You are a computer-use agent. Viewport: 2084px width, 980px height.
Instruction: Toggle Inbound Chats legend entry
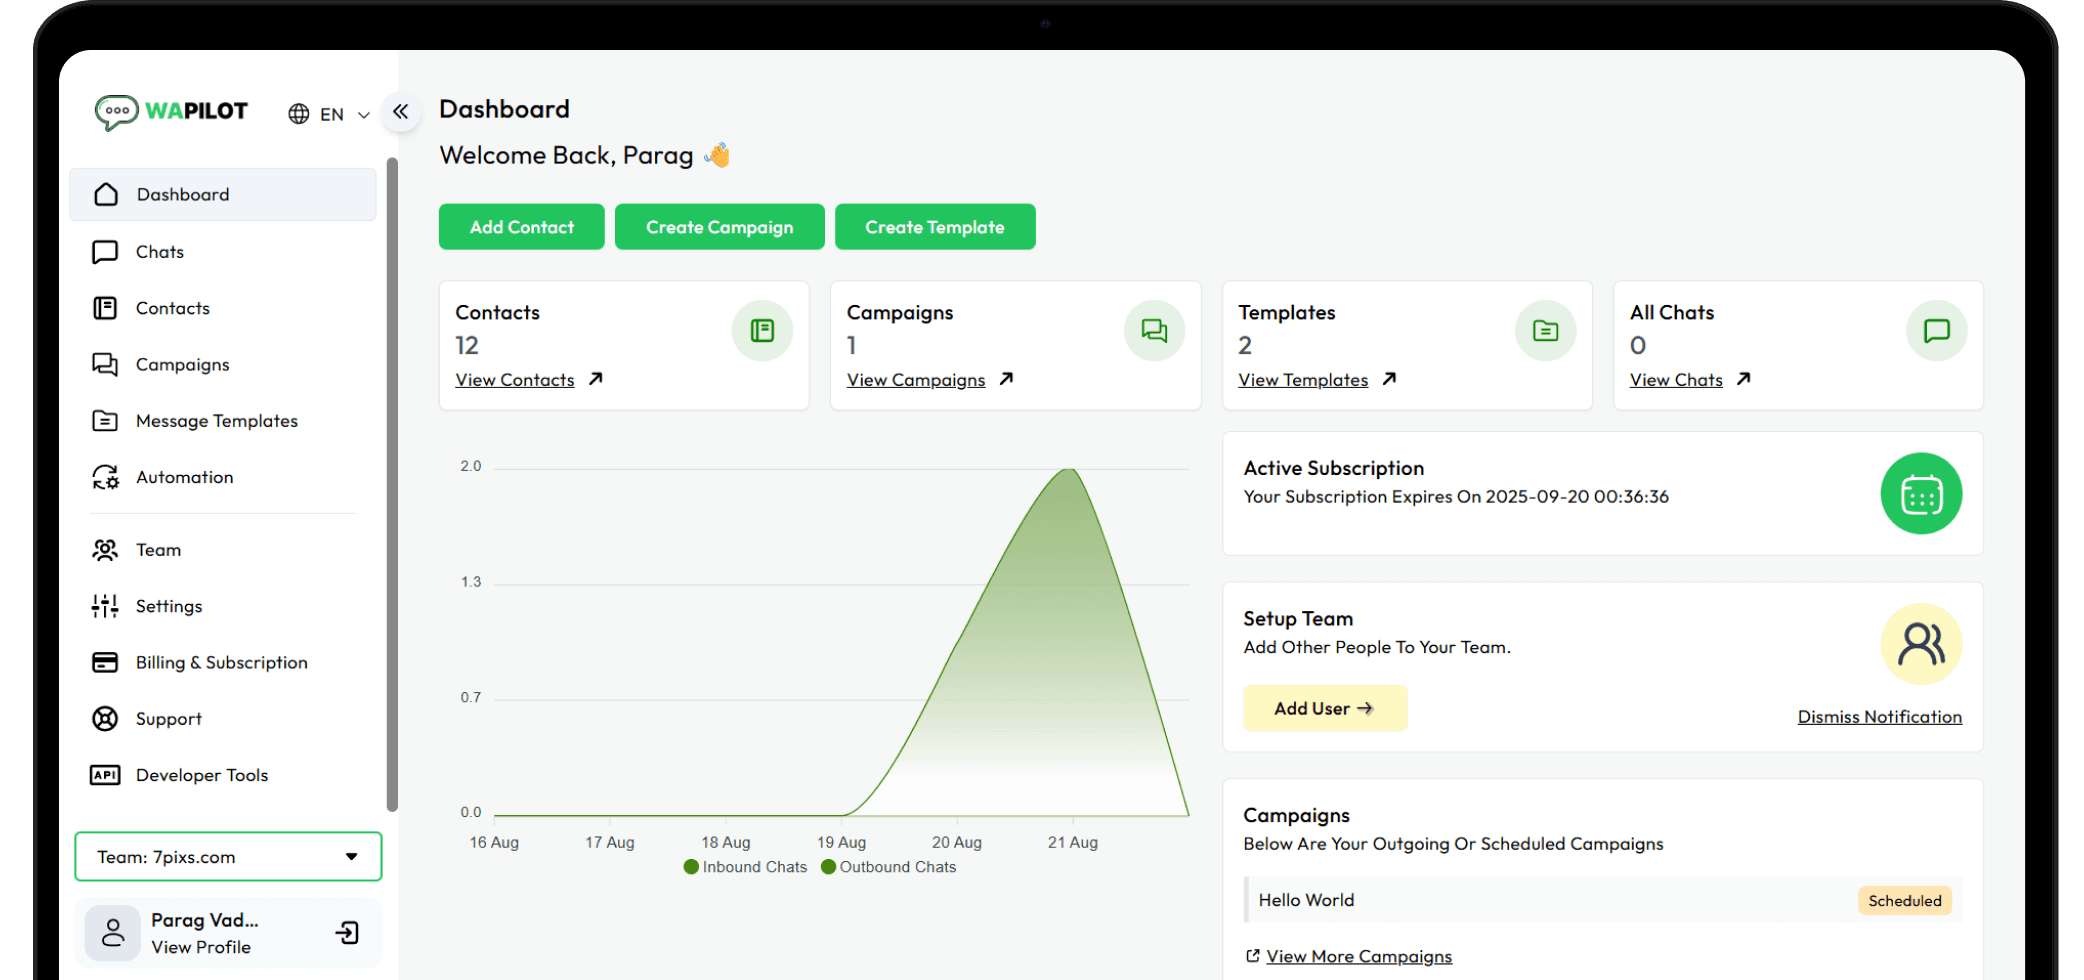tap(745, 867)
